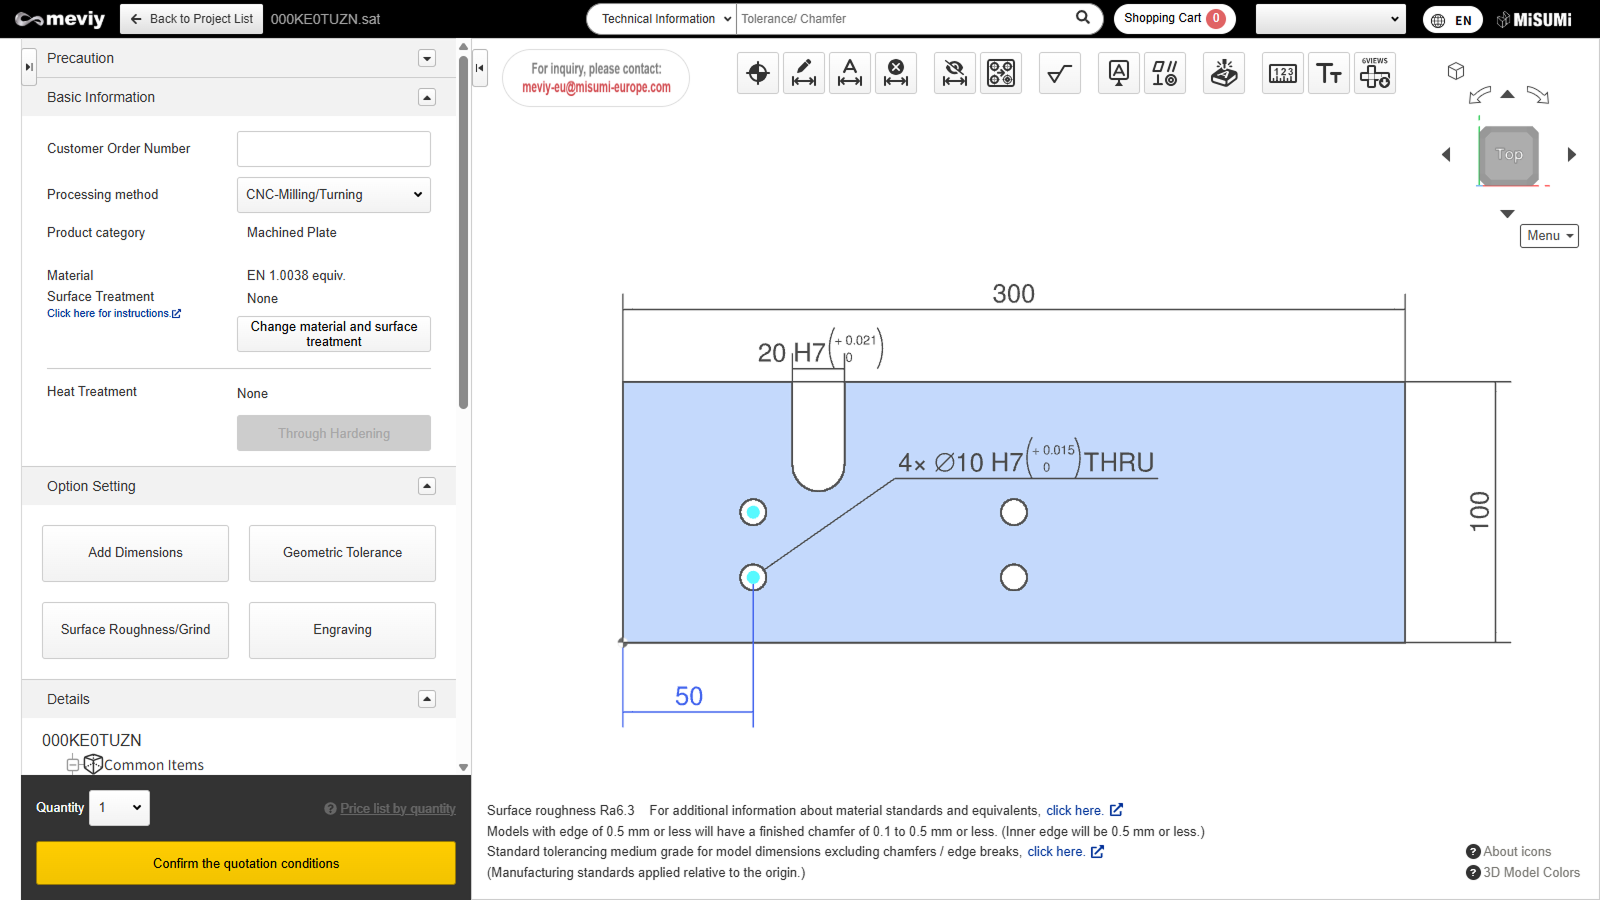The height and width of the screenshot is (900, 1600).
Task: Click the Customer Order Number field
Action: (x=334, y=149)
